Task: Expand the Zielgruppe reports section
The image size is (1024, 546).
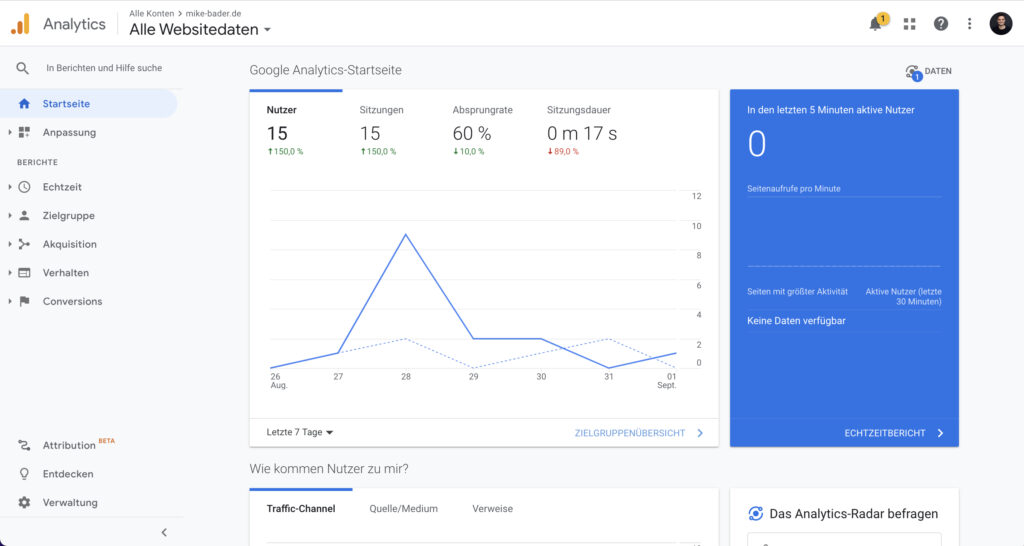Action: [x=68, y=215]
